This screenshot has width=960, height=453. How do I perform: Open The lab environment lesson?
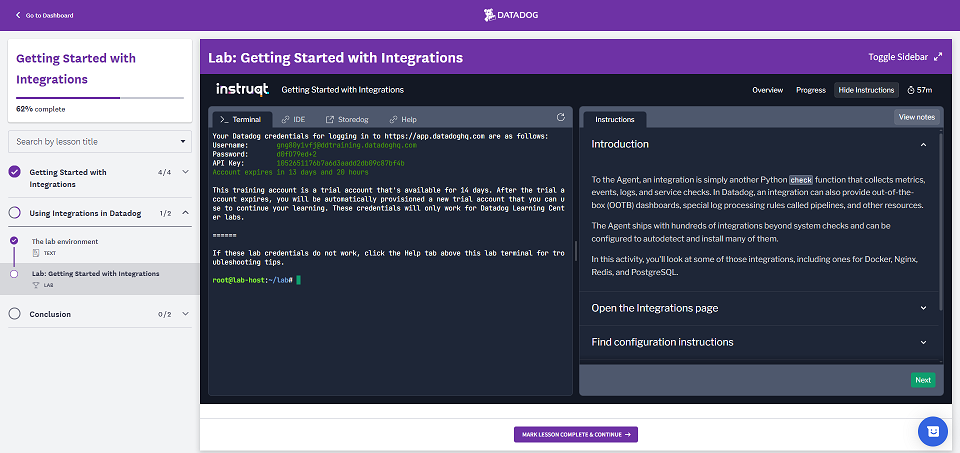[x=65, y=241]
